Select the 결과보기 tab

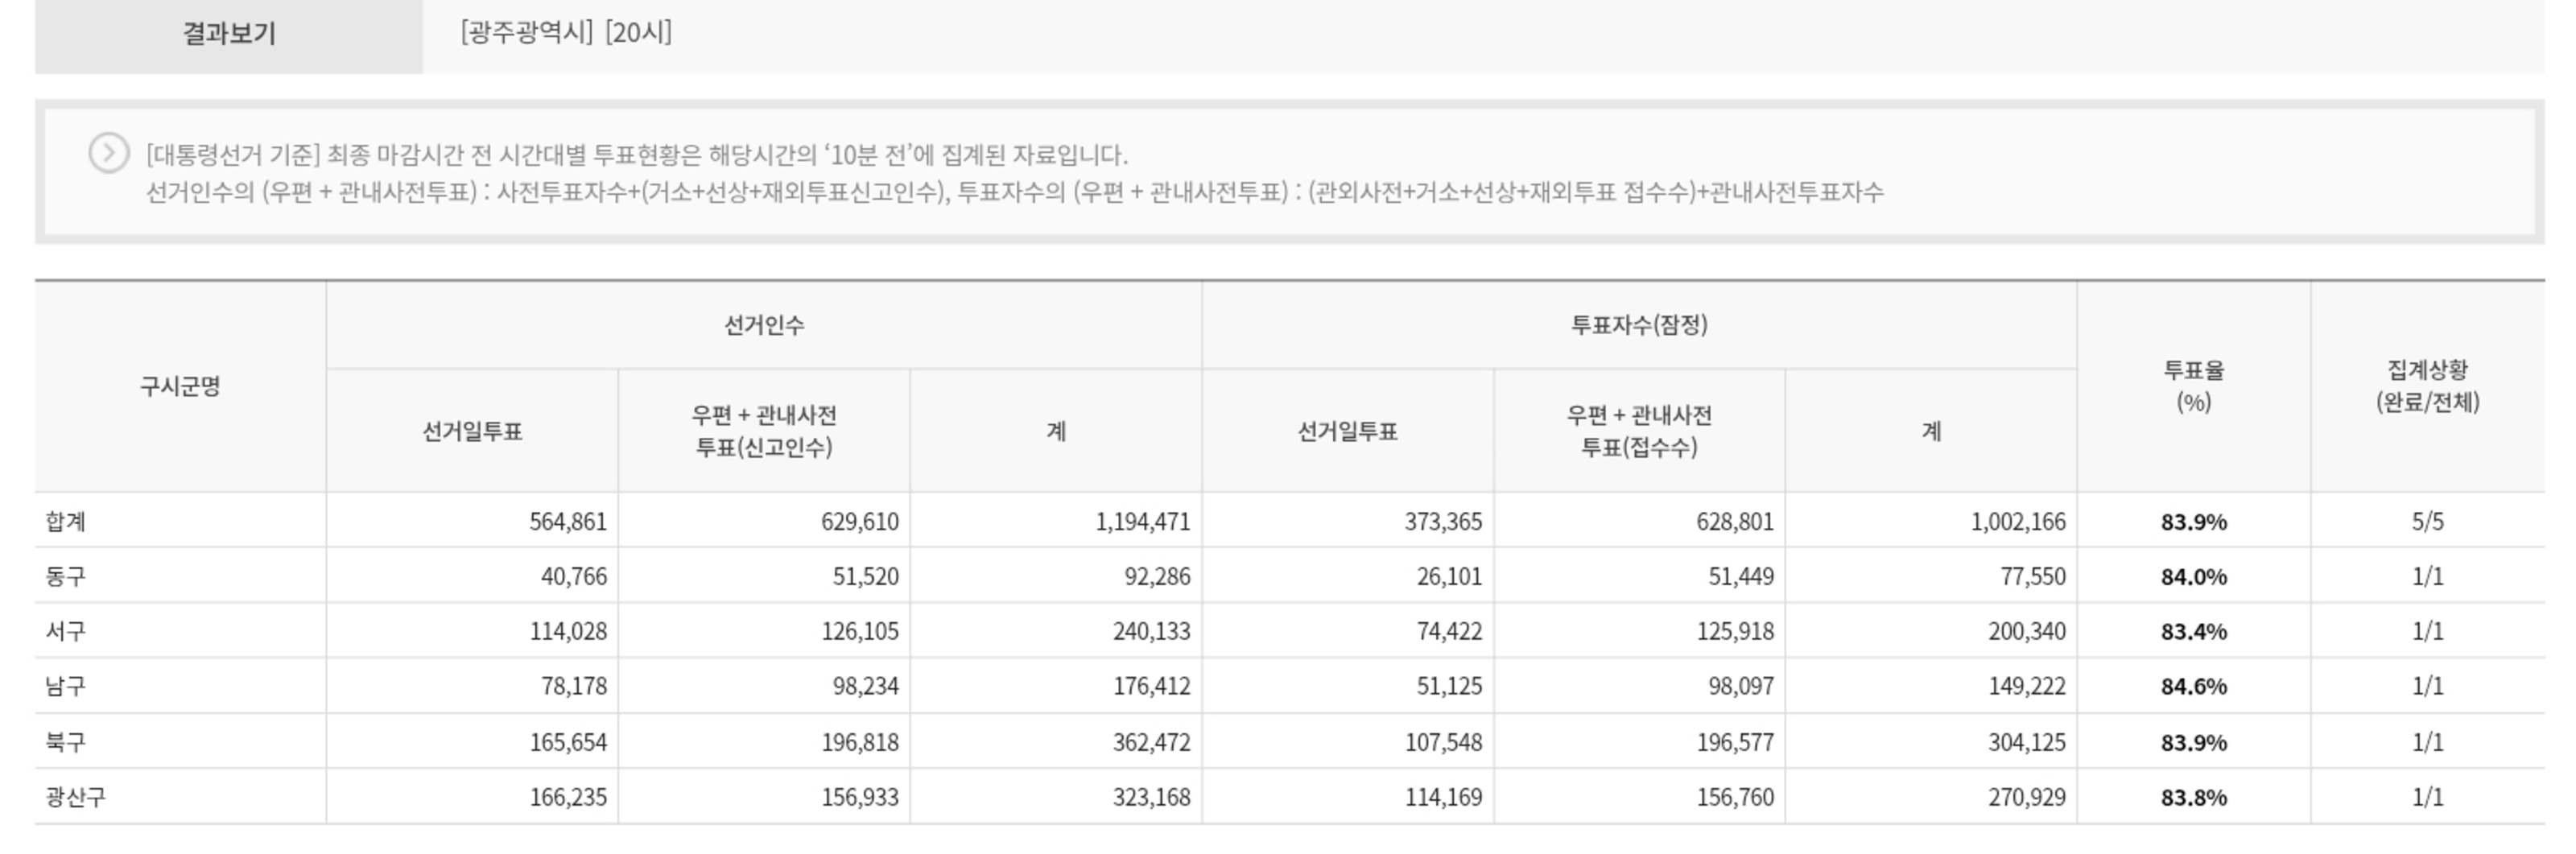click(228, 34)
